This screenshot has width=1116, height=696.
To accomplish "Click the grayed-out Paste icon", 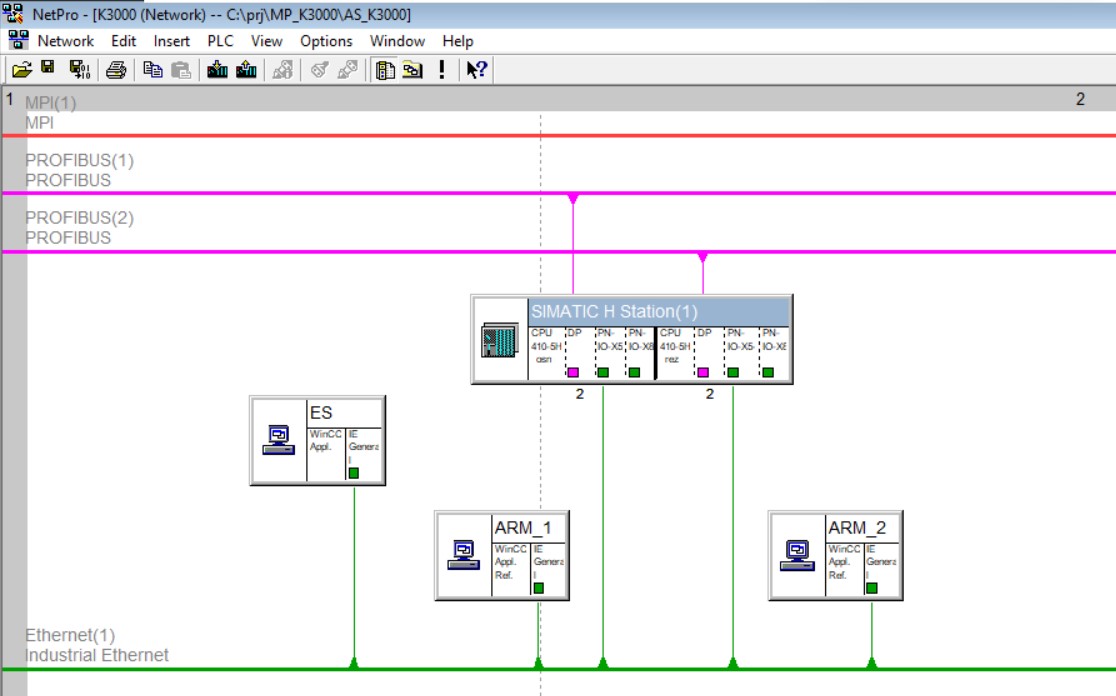I will pos(181,70).
